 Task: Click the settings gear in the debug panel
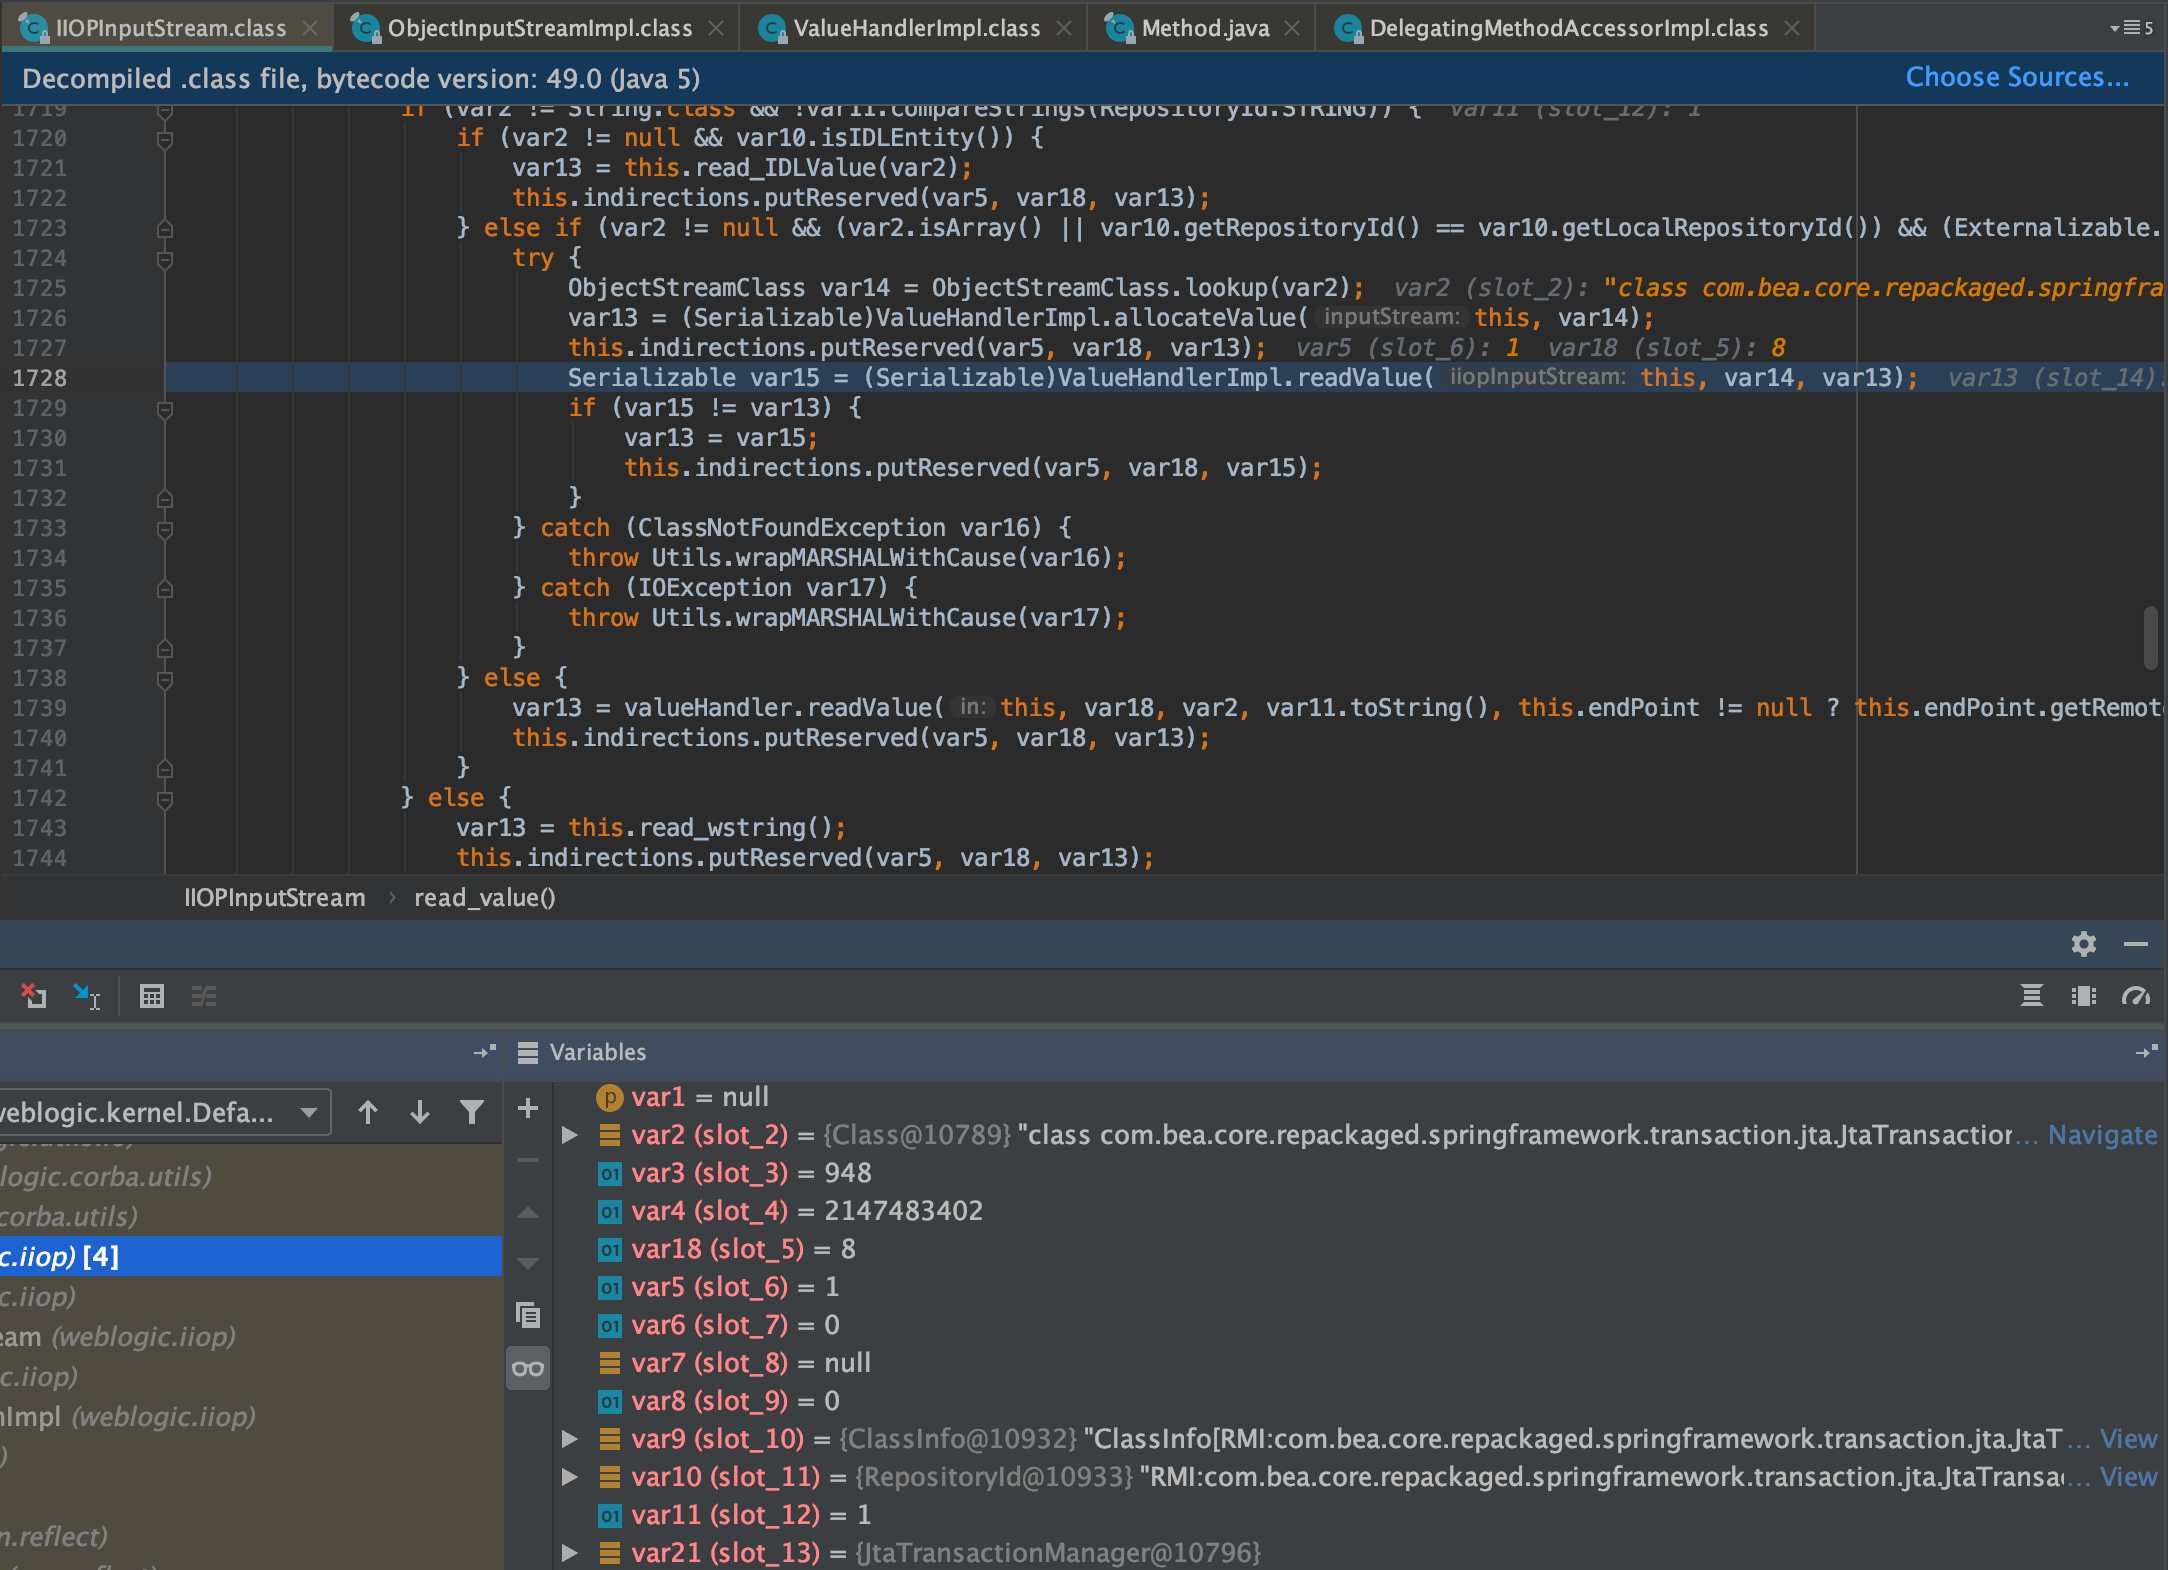coord(2084,944)
